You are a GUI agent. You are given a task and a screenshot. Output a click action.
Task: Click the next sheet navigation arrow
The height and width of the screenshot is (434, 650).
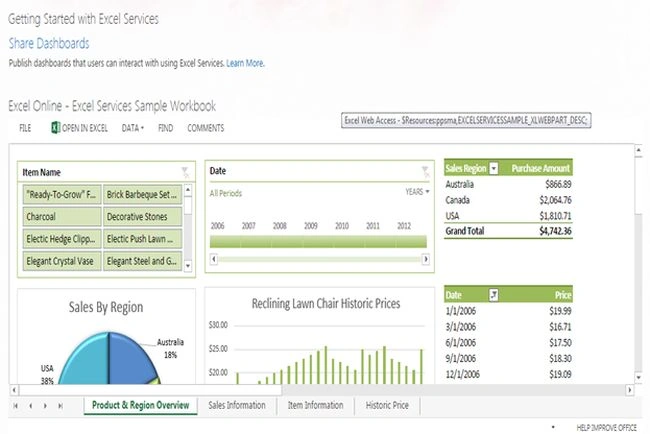click(45, 406)
